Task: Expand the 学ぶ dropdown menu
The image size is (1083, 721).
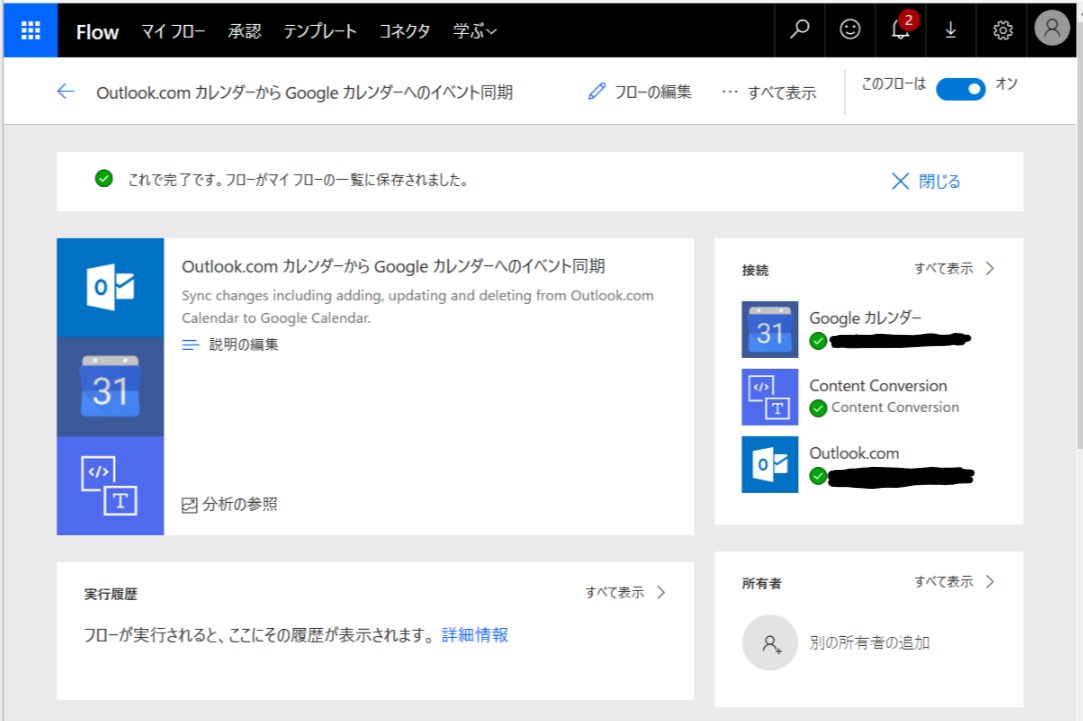Action: point(475,31)
